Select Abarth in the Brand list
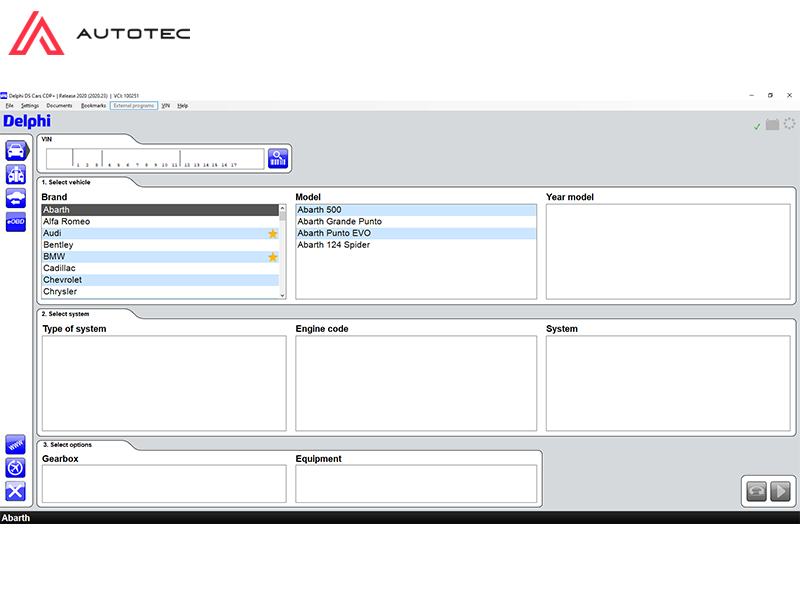Image resolution: width=800 pixels, height=600 pixels. tap(160, 210)
